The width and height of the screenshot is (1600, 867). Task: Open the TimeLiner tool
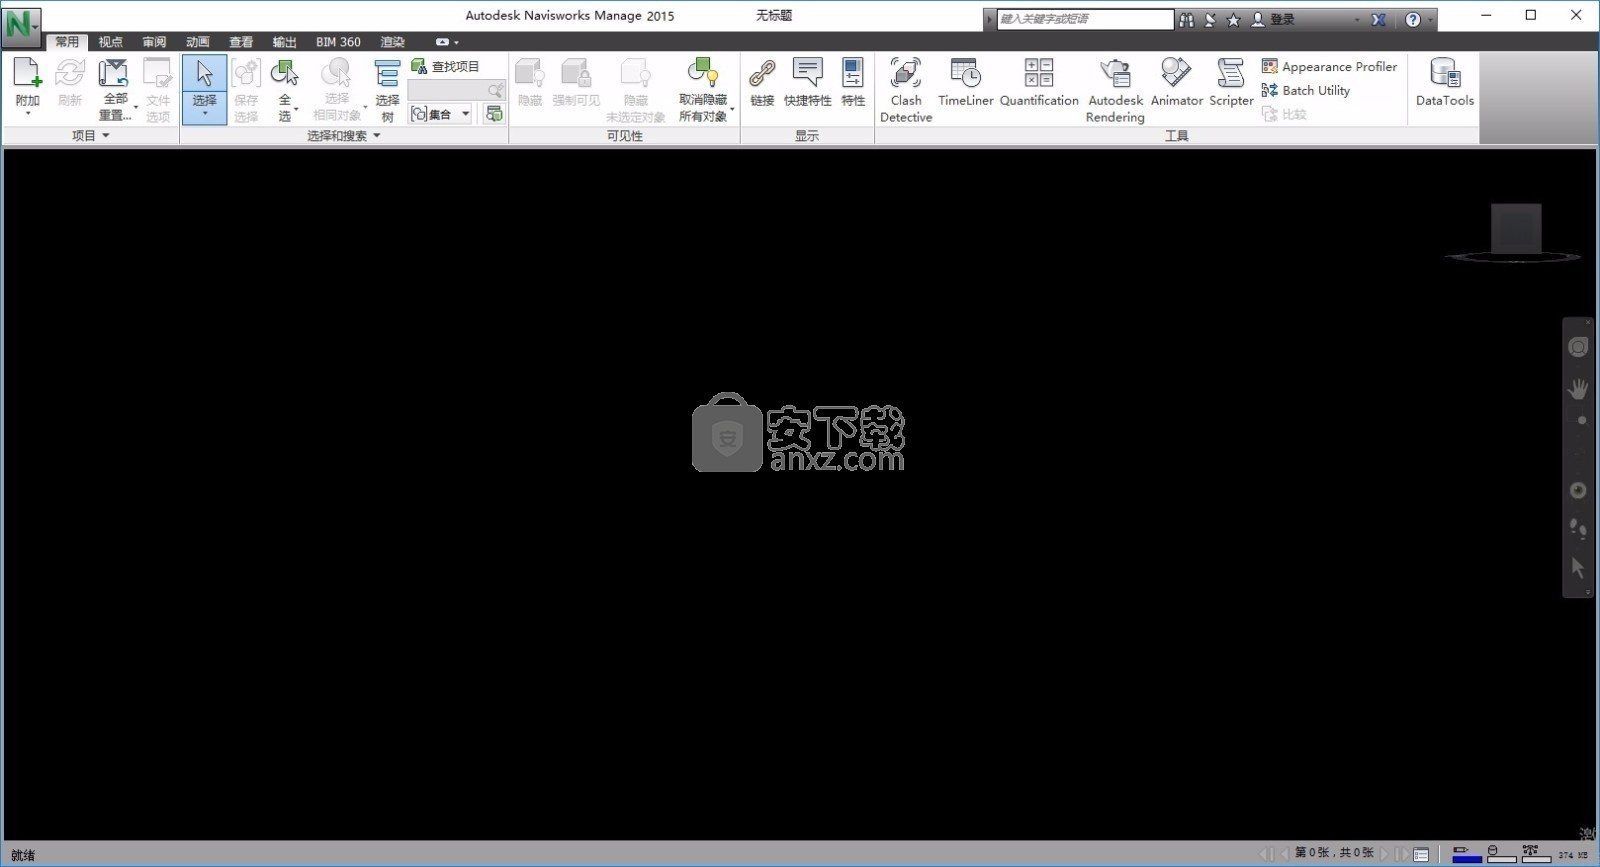[965, 82]
